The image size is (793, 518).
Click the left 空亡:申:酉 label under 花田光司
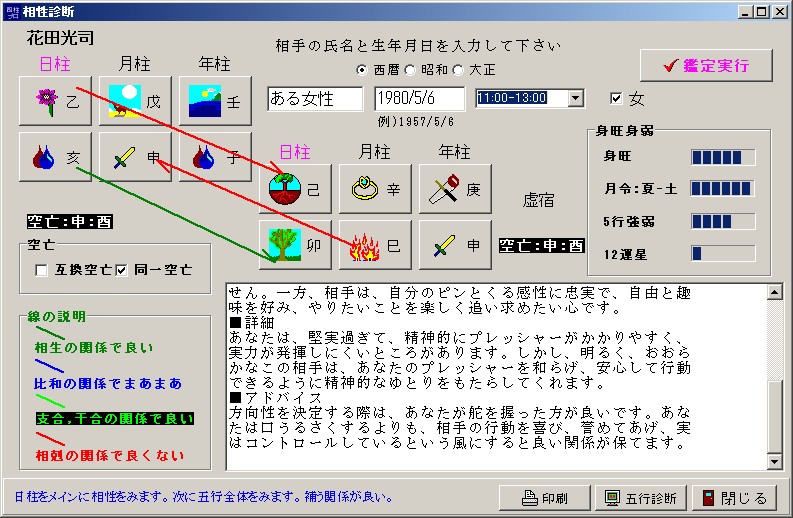pyautogui.click(x=70, y=222)
